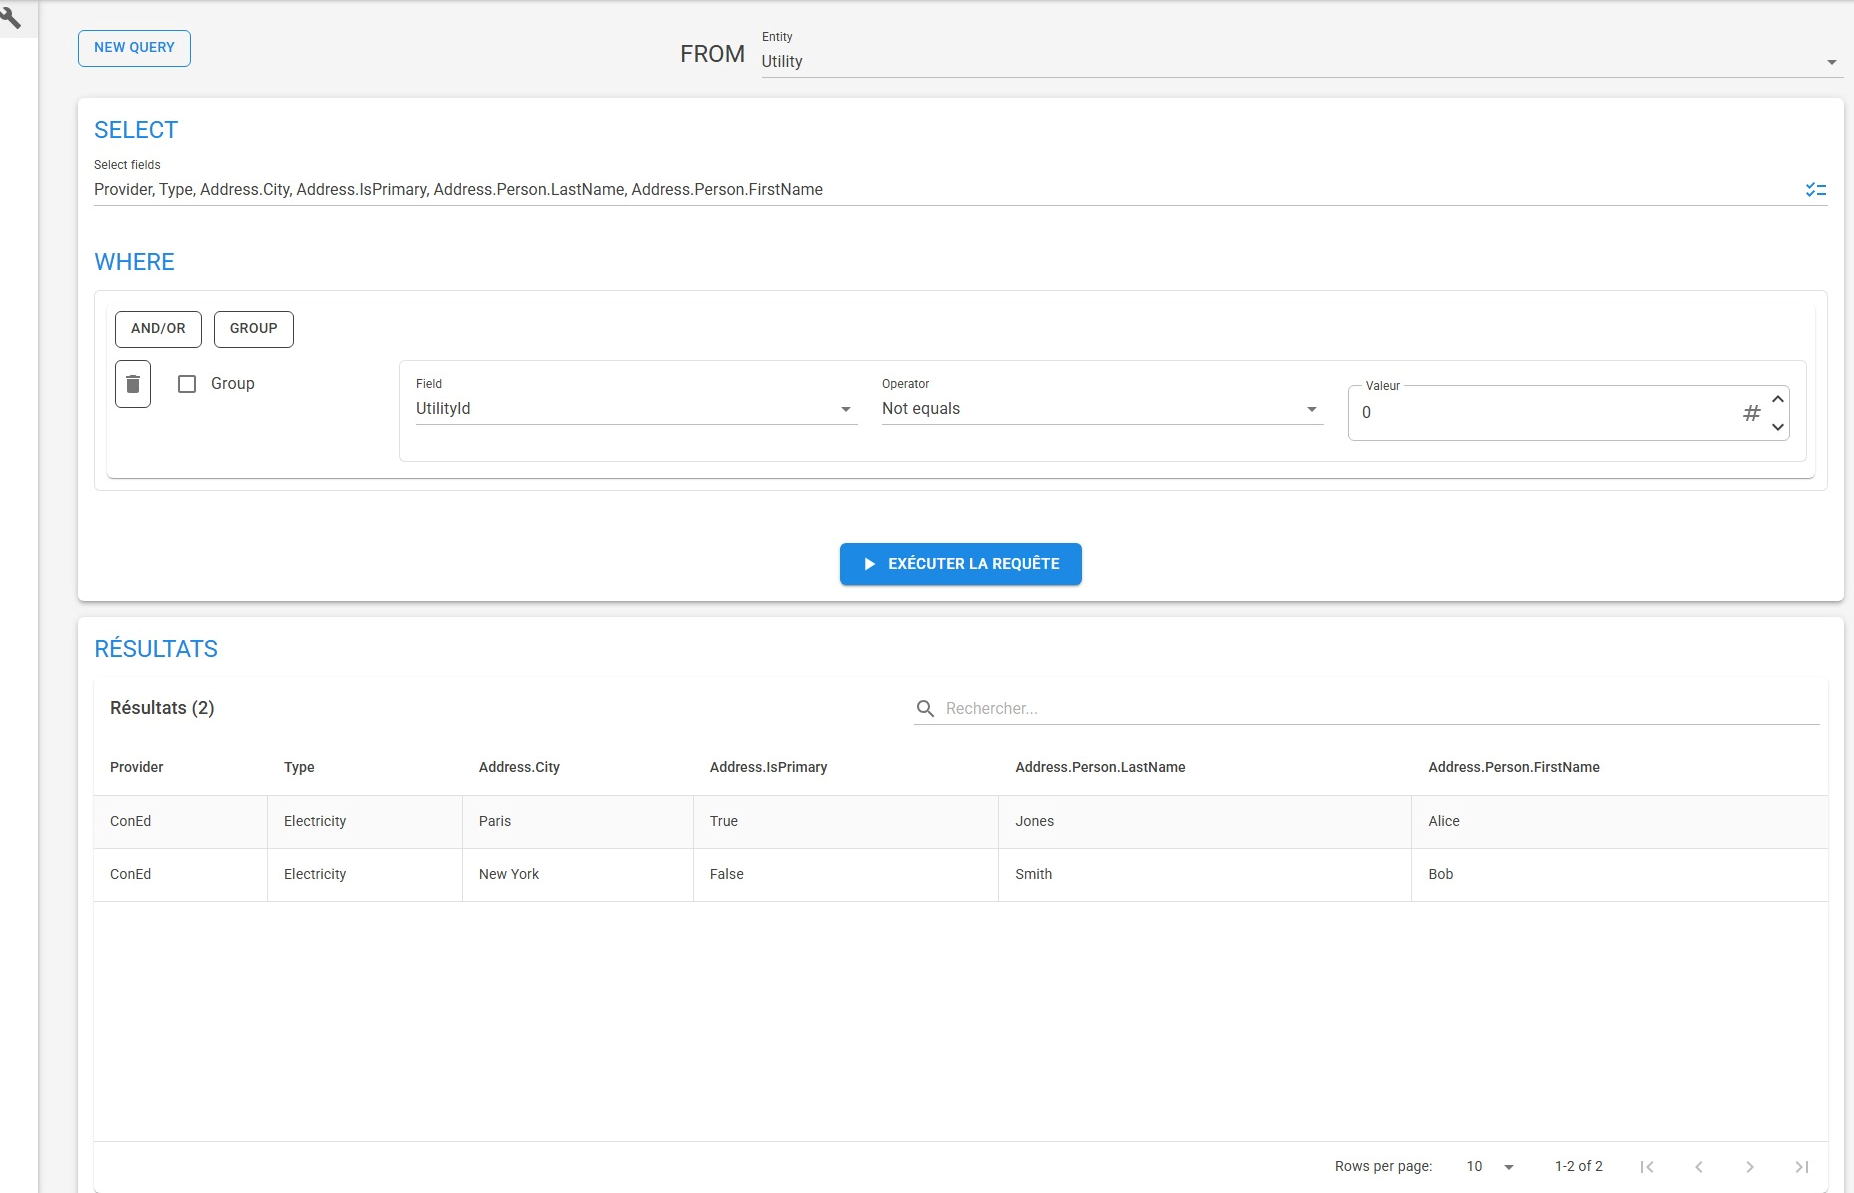Click the search magnifier icon

pos(926,708)
